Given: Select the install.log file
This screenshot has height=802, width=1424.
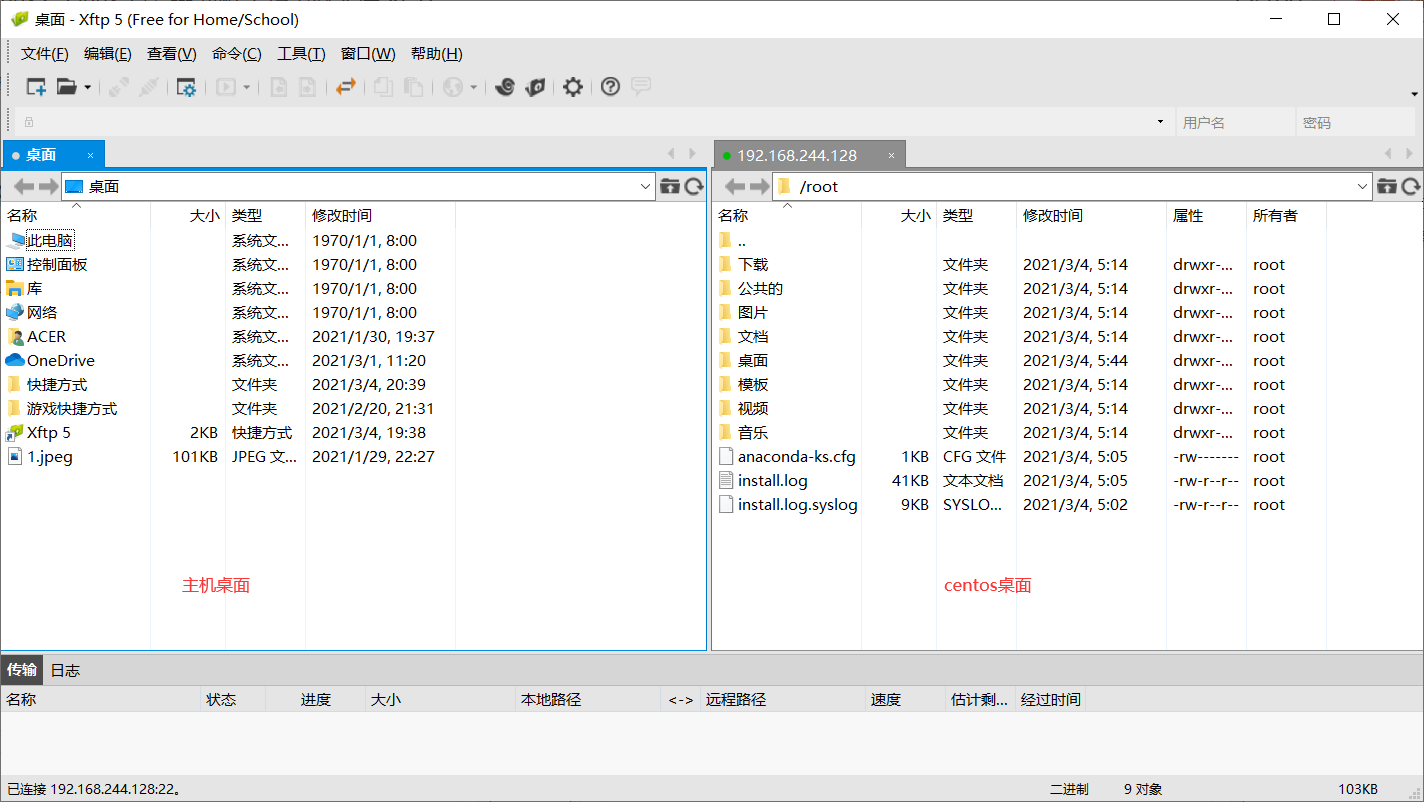Looking at the screenshot, I should tap(773, 480).
